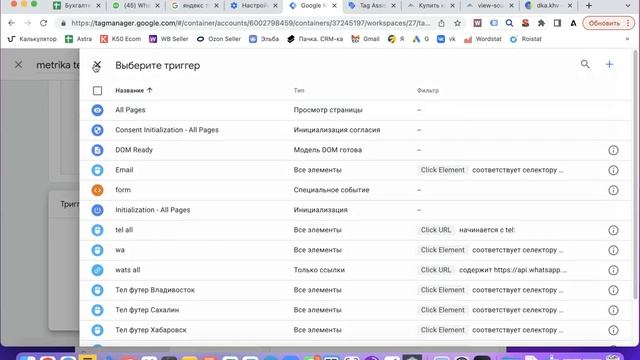Tick the select-all triggers checkbox
This screenshot has height=360, width=640.
(x=97, y=90)
